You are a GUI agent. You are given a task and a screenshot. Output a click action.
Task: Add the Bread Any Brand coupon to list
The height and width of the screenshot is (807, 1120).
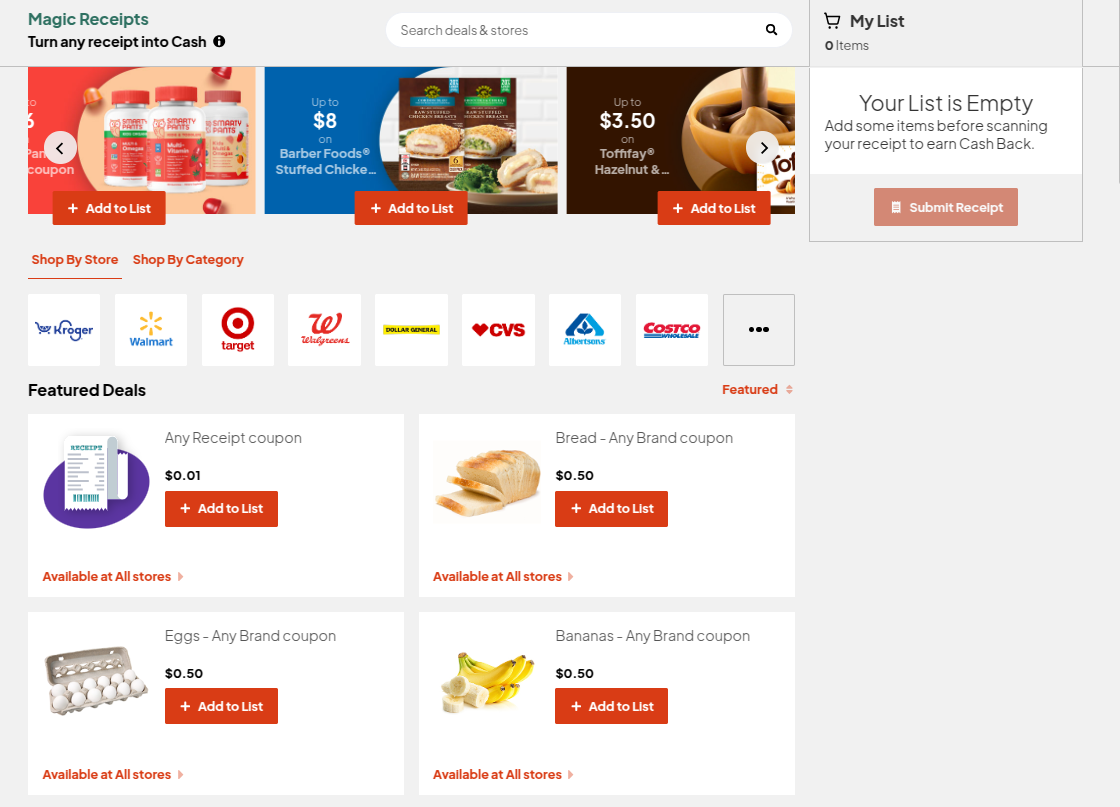611,508
